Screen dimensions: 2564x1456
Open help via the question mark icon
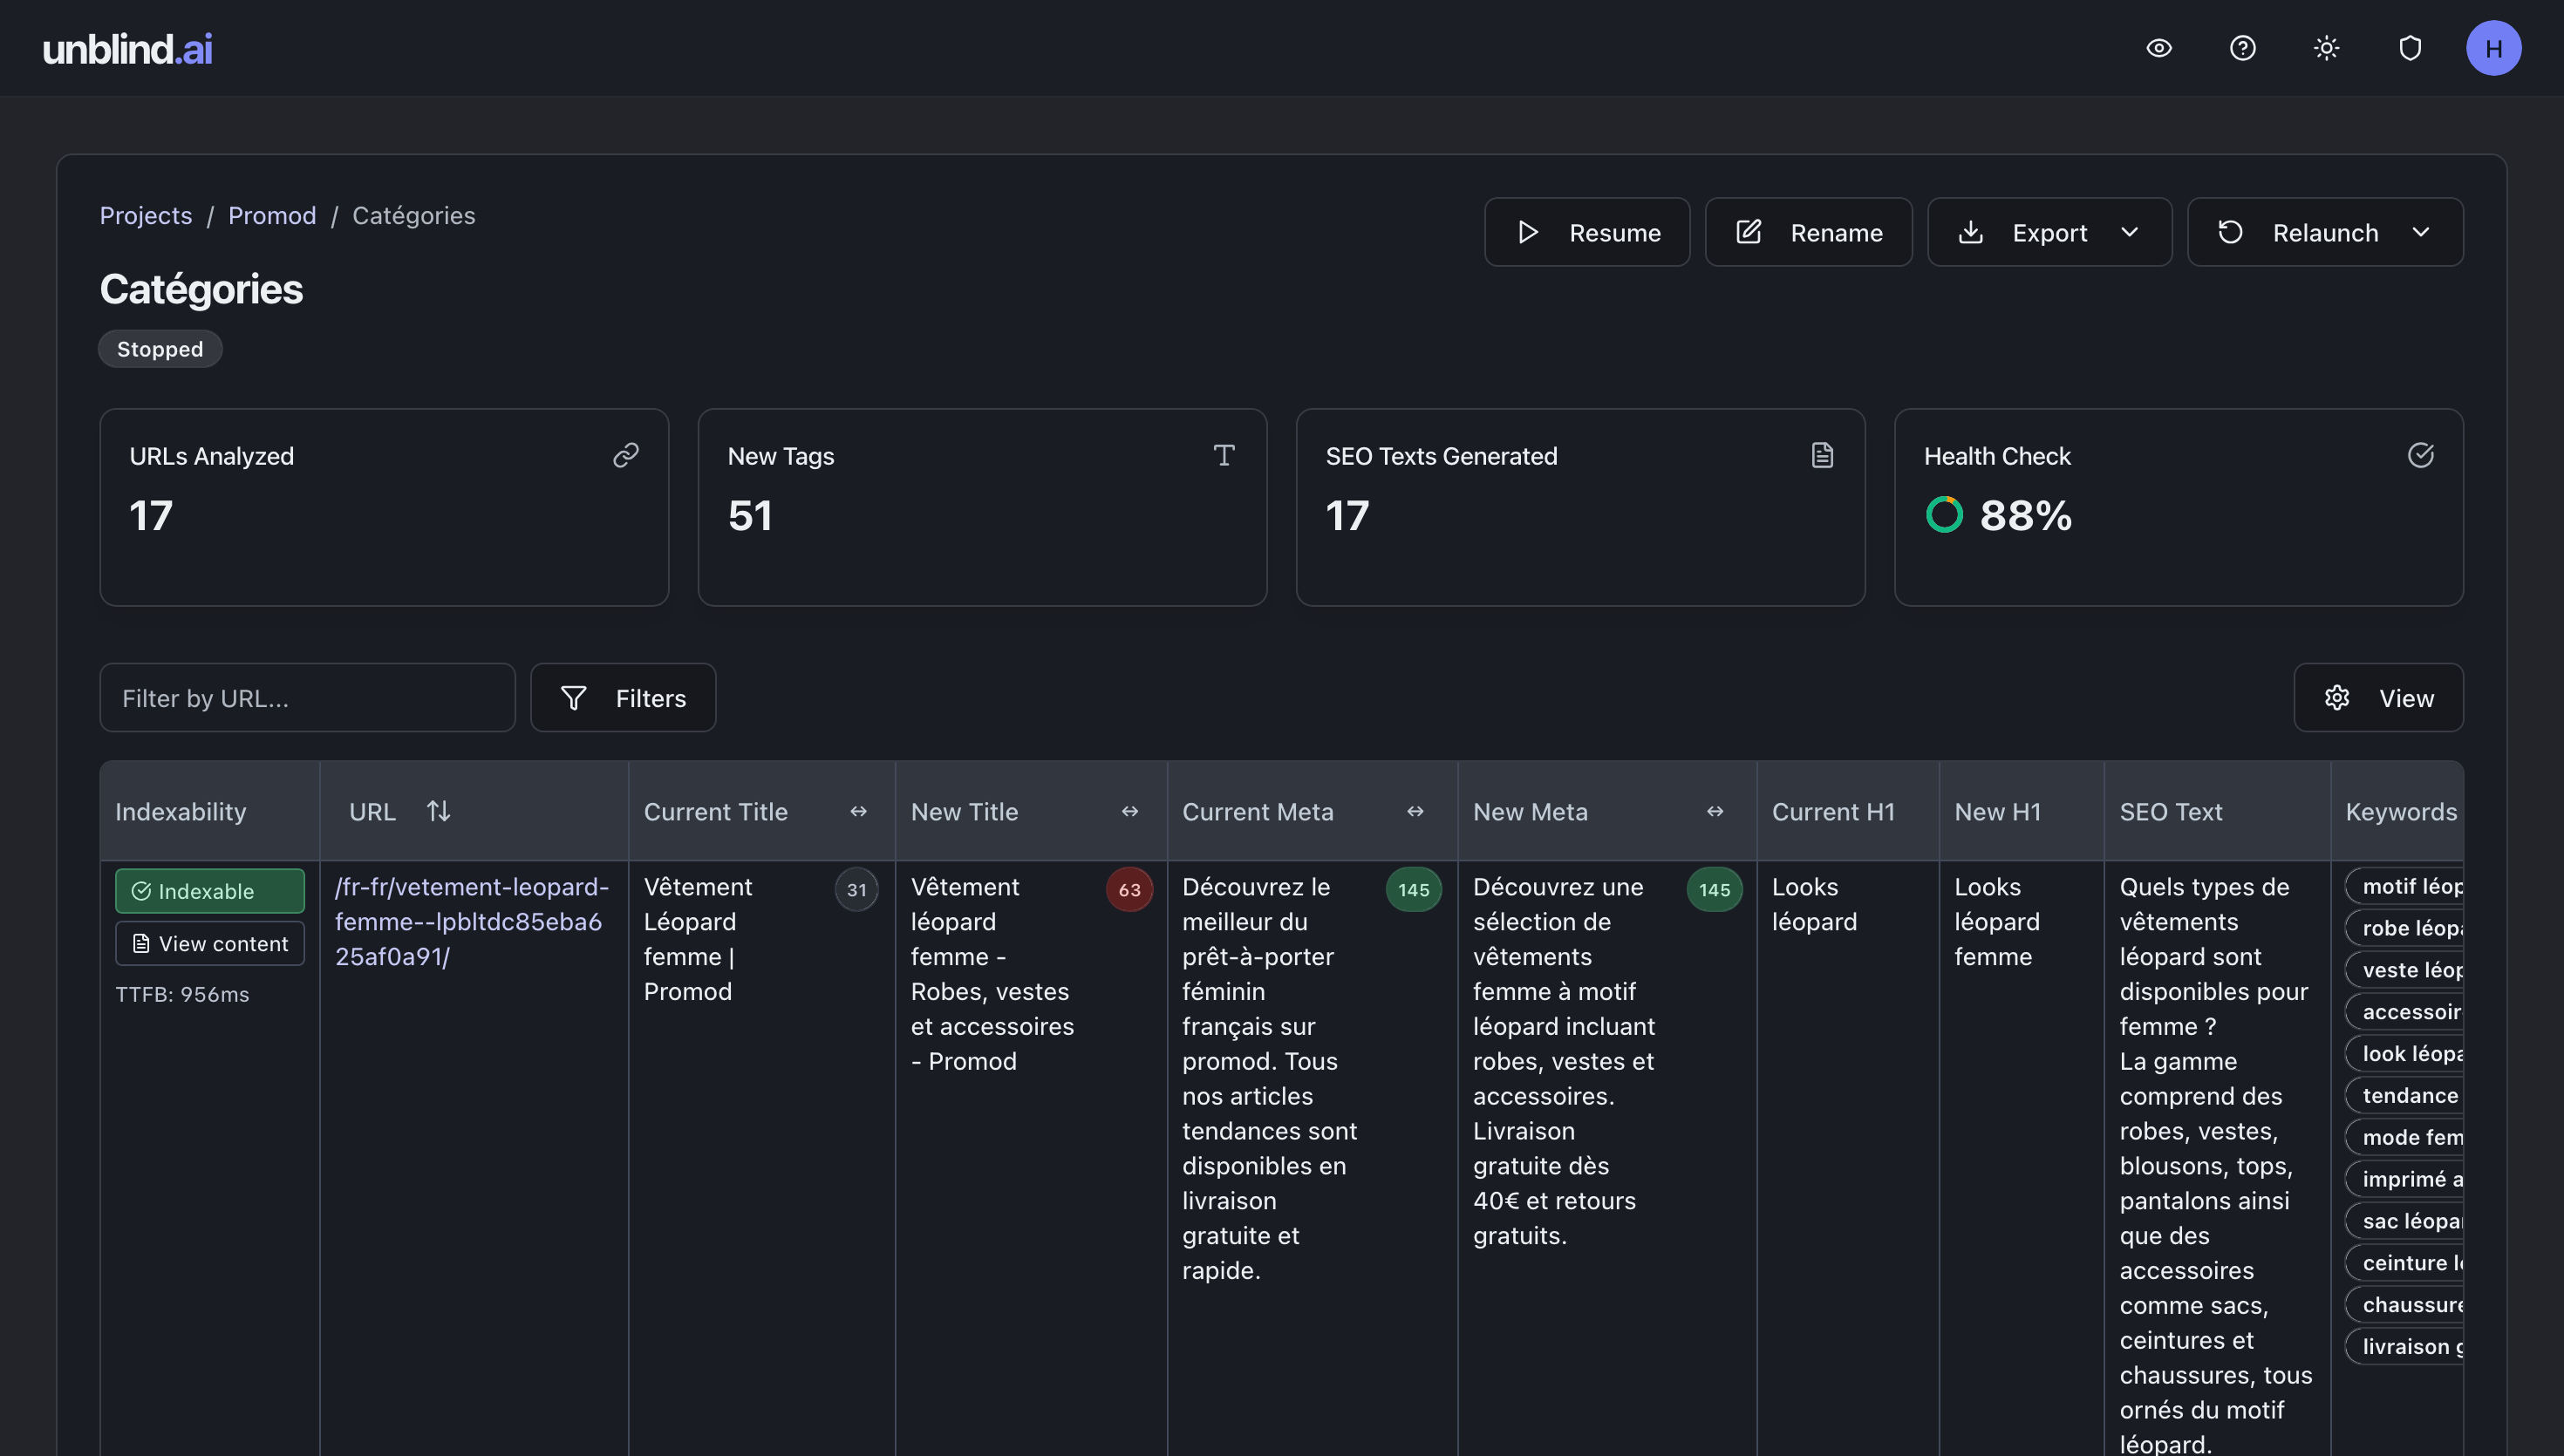click(2243, 47)
